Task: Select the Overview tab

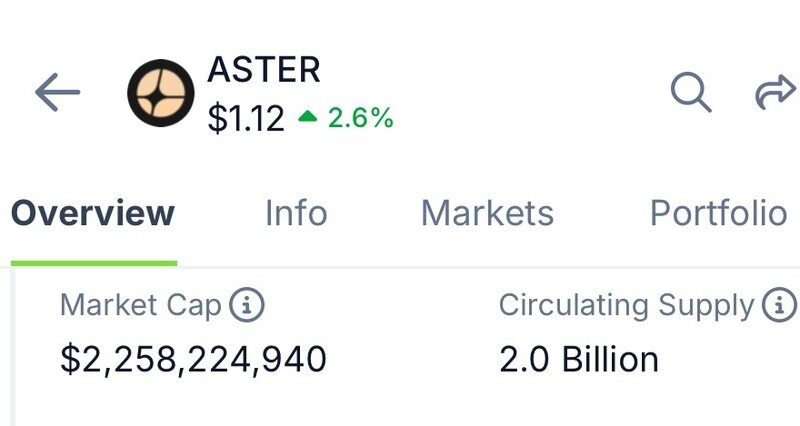Action: point(93,213)
